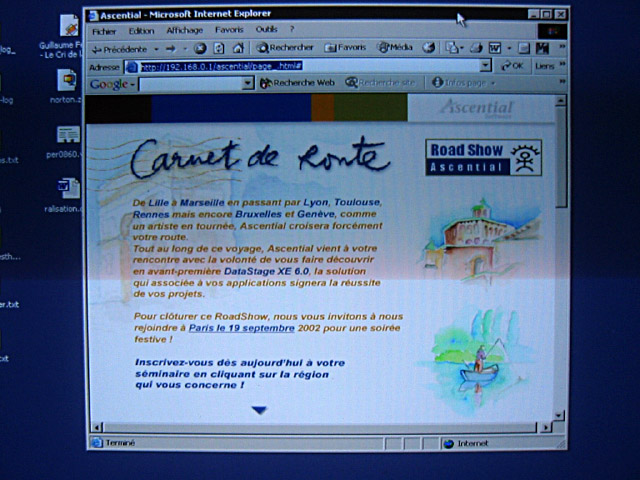Click the Internet Explorer title bar icon
The width and height of the screenshot is (640, 480).
click(94, 16)
